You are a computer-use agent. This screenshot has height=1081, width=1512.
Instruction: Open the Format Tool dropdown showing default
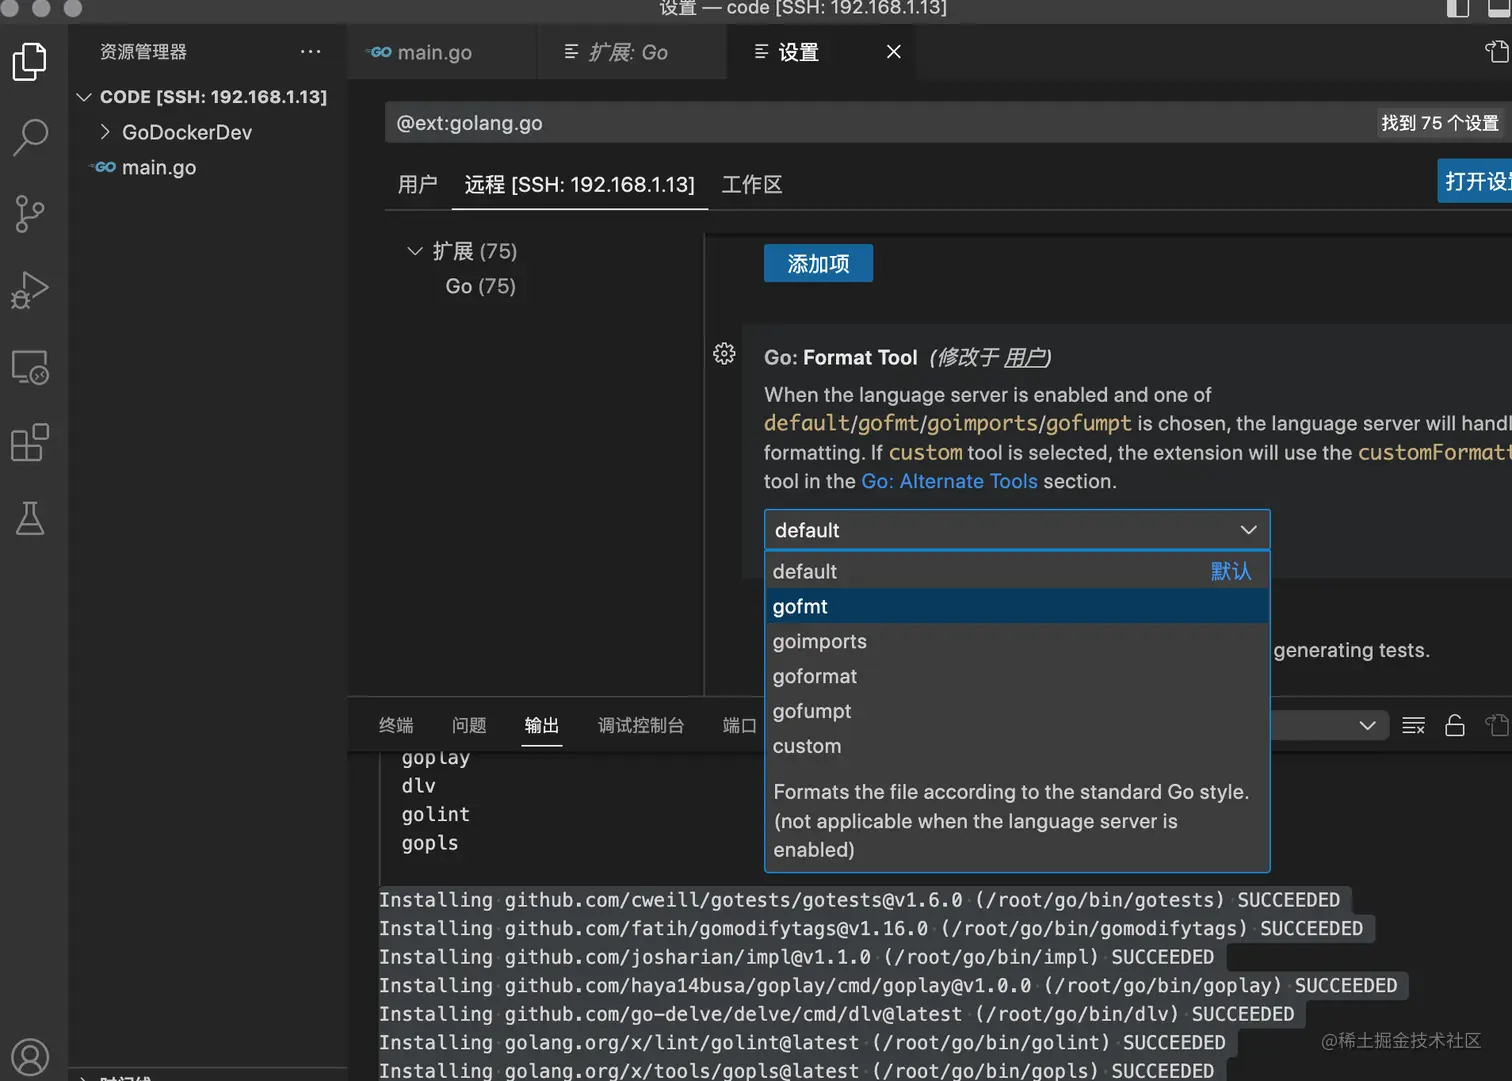1017,530
